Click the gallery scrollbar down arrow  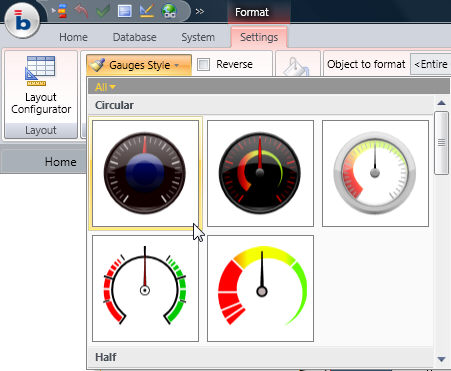tap(441, 359)
